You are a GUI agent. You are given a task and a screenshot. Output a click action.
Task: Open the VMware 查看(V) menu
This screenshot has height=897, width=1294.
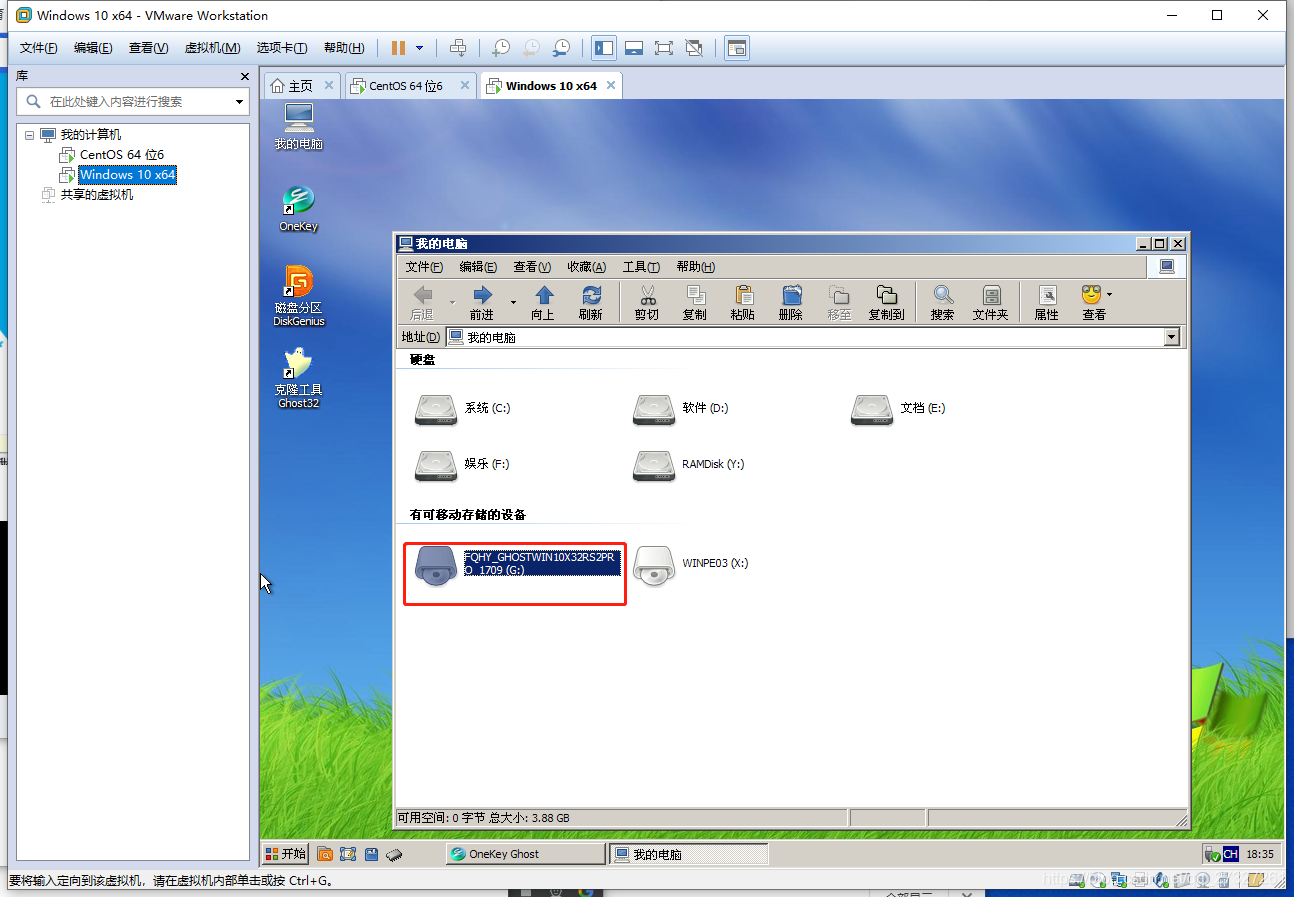148,48
